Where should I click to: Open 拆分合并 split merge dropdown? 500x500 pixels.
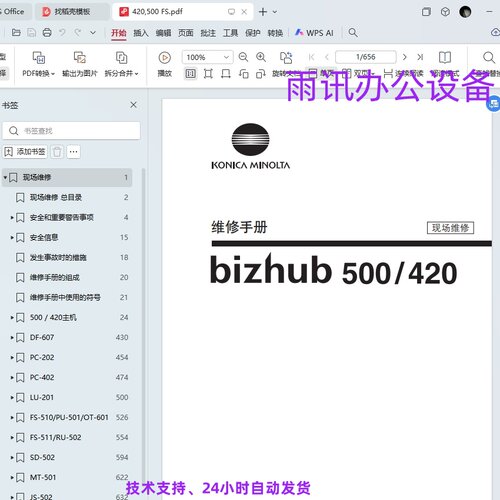[121, 64]
